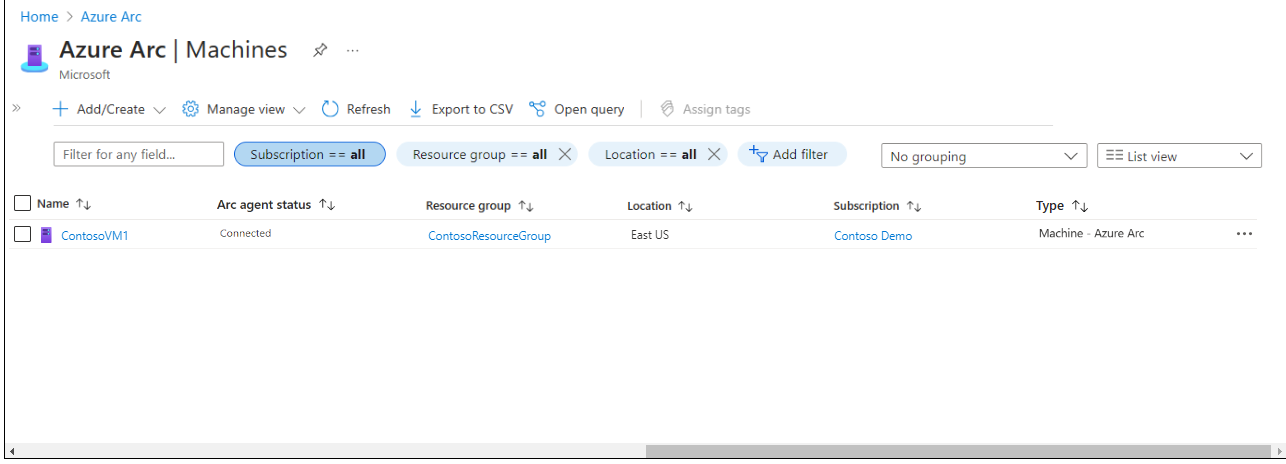The width and height of the screenshot is (1286, 464).
Task: Export the machine list to CSV
Action: point(460,109)
